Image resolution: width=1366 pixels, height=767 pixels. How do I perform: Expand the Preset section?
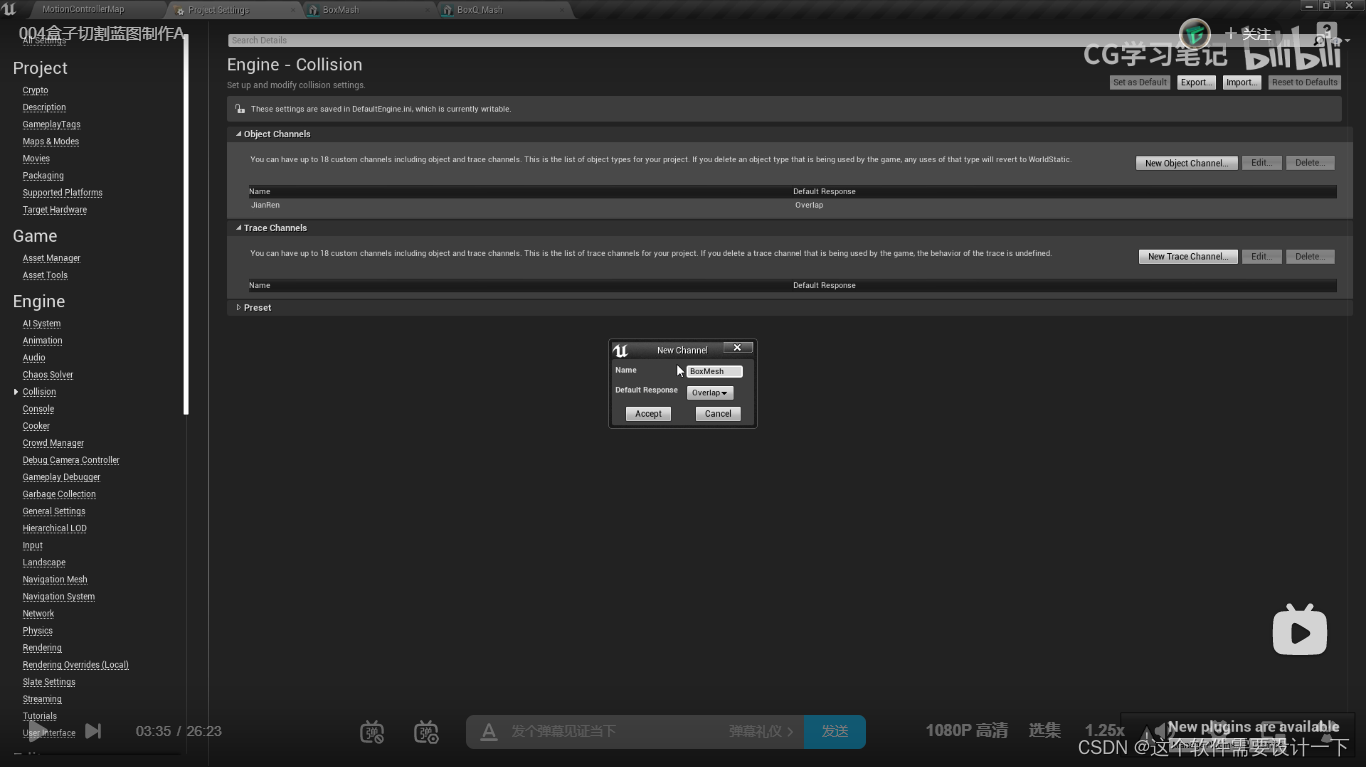point(239,308)
